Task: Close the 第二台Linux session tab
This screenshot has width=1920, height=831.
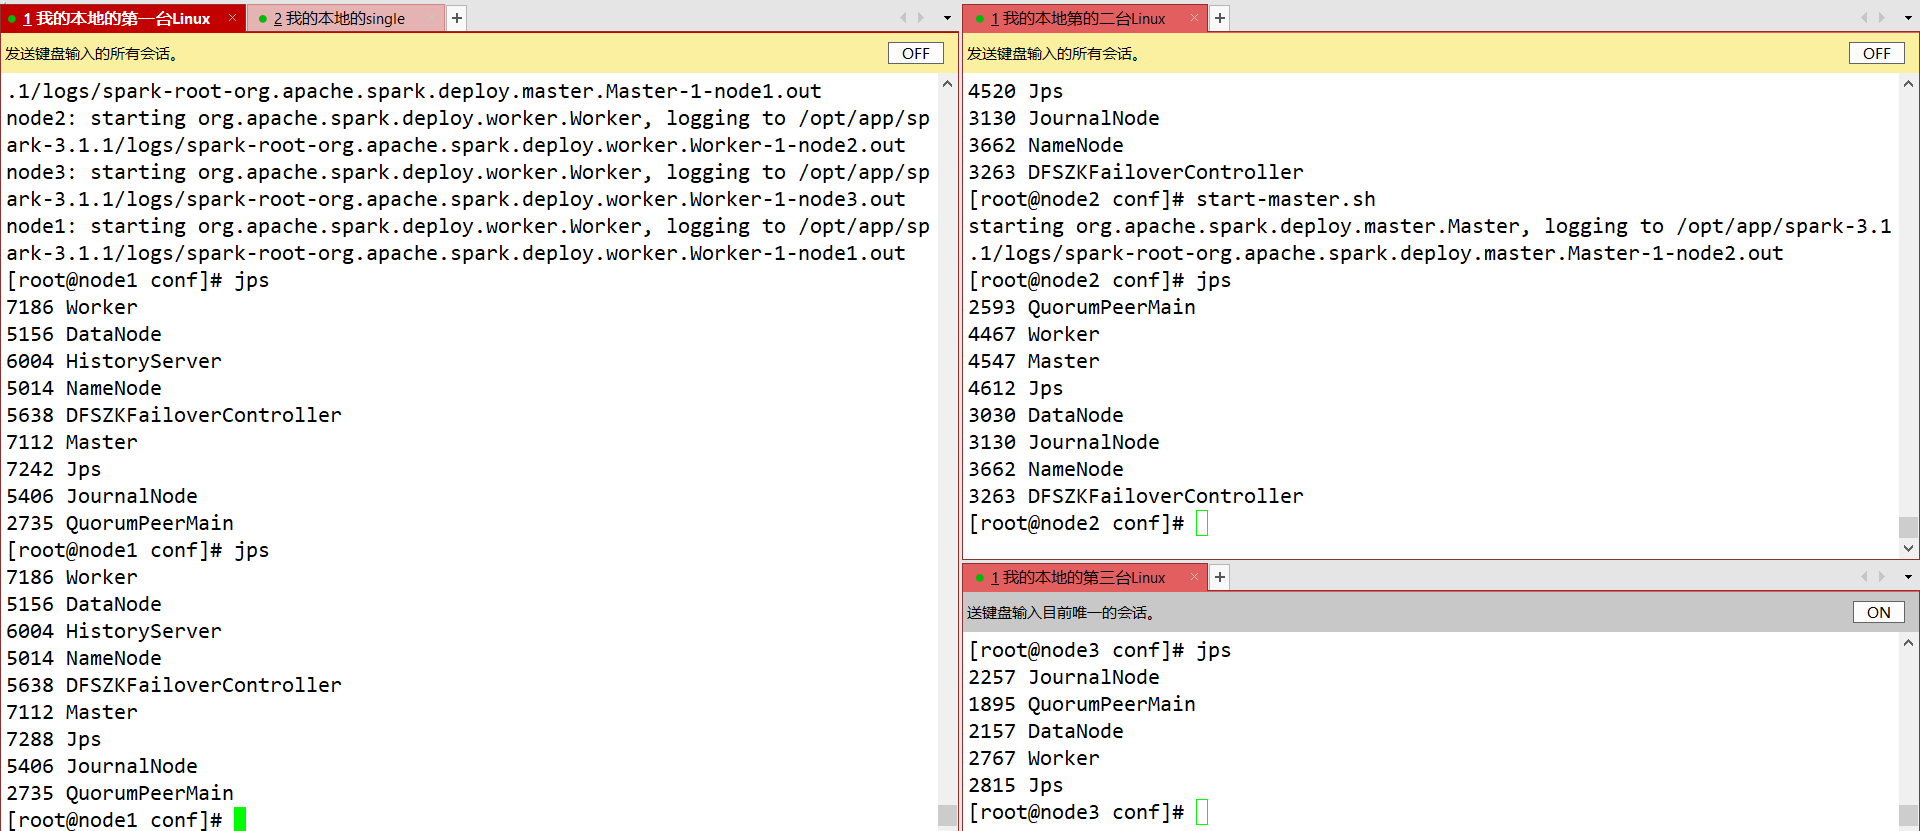Action: [1194, 18]
